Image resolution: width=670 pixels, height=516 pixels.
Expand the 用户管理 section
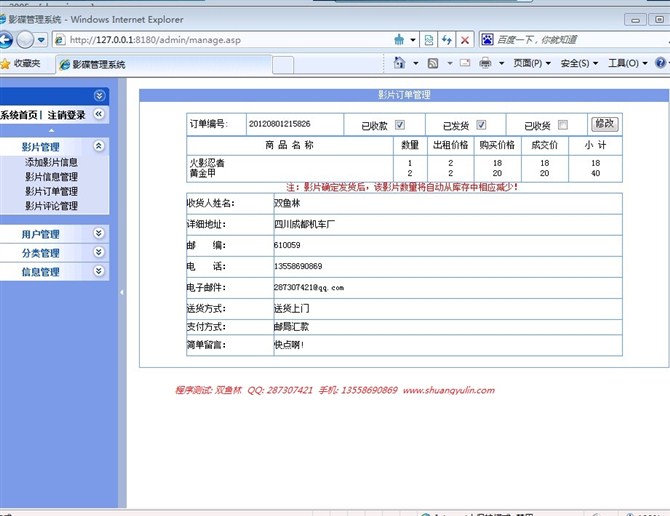[98, 233]
